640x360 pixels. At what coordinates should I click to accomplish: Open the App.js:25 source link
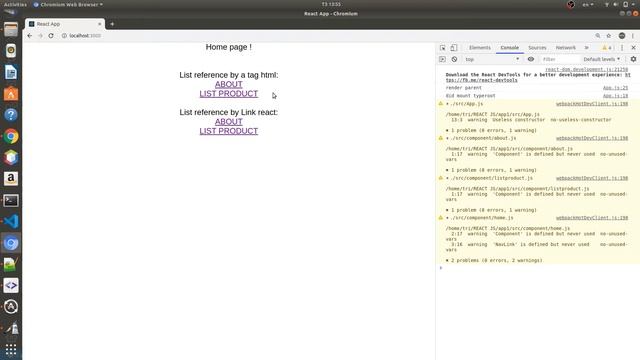(616, 88)
